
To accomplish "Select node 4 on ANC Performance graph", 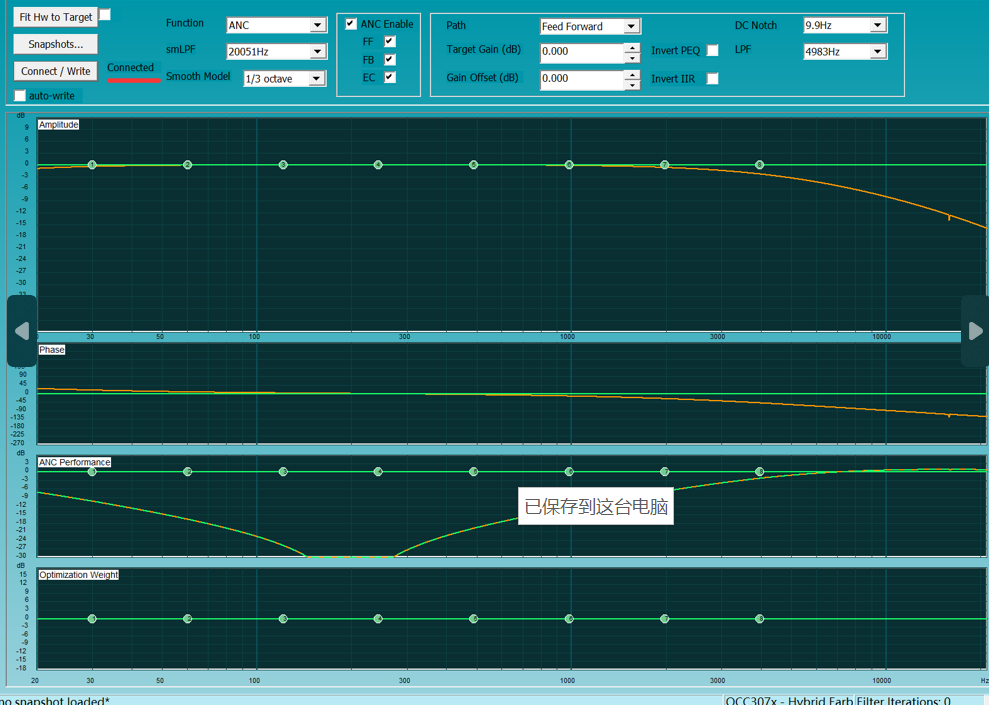I will (378, 472).
